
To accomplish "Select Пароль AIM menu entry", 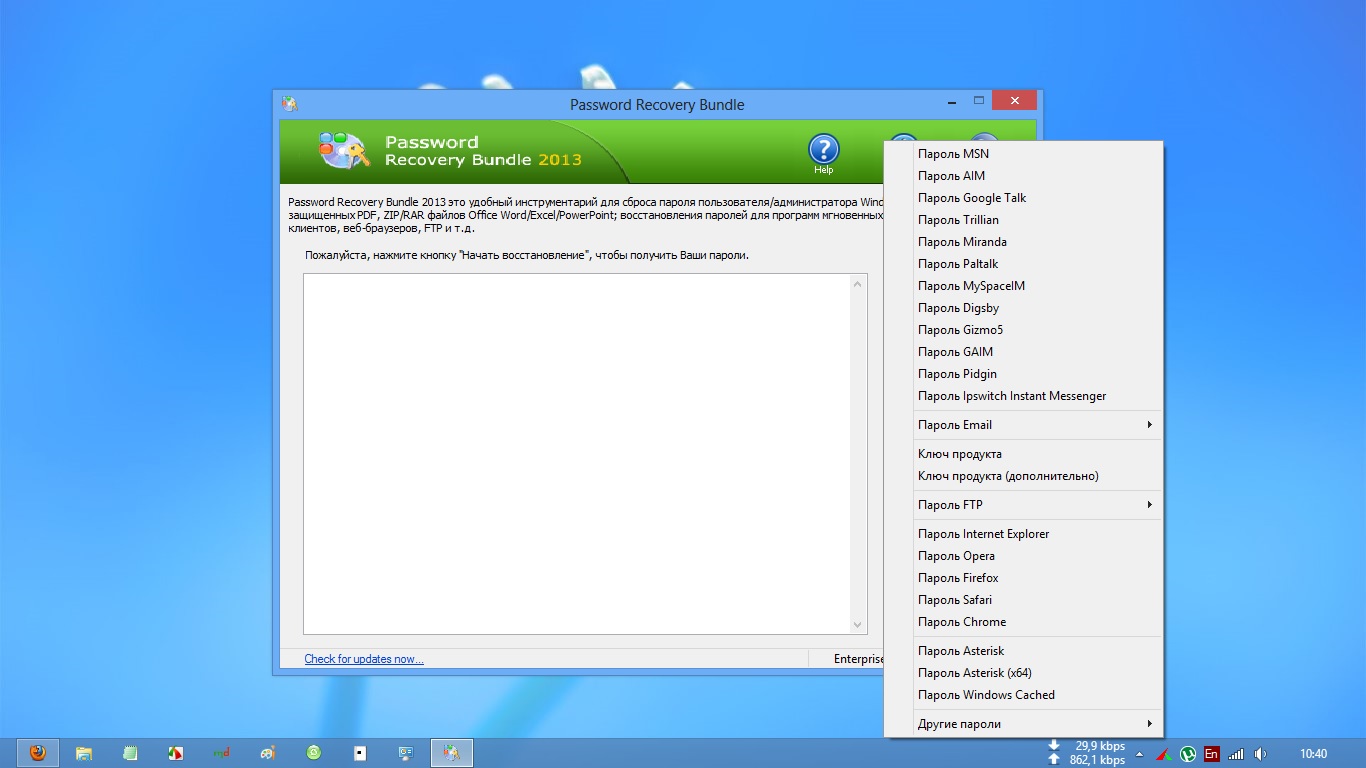I will (1024, 176).
